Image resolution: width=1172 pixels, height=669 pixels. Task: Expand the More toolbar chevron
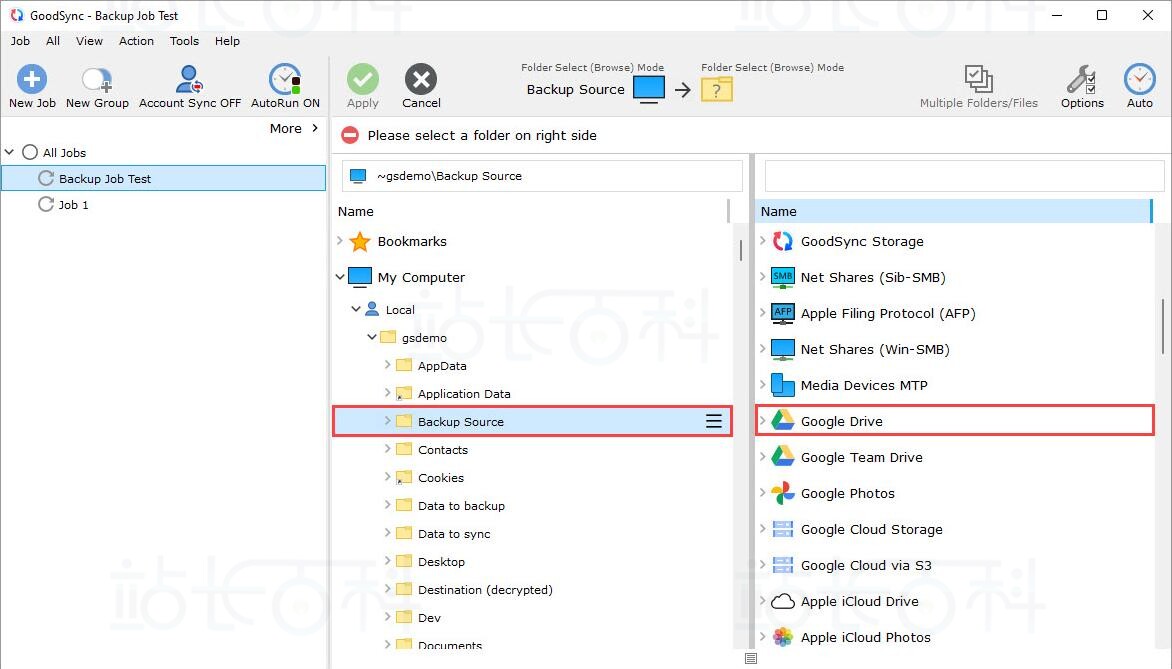pyautogui.click(x=315, y=128)
